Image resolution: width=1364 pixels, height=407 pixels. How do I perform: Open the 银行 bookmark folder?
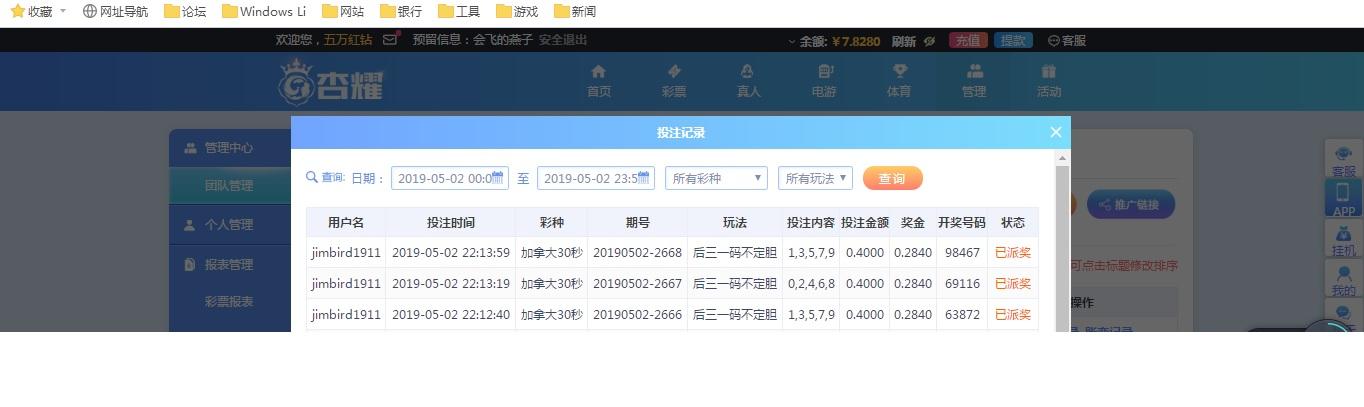[401, 11]
